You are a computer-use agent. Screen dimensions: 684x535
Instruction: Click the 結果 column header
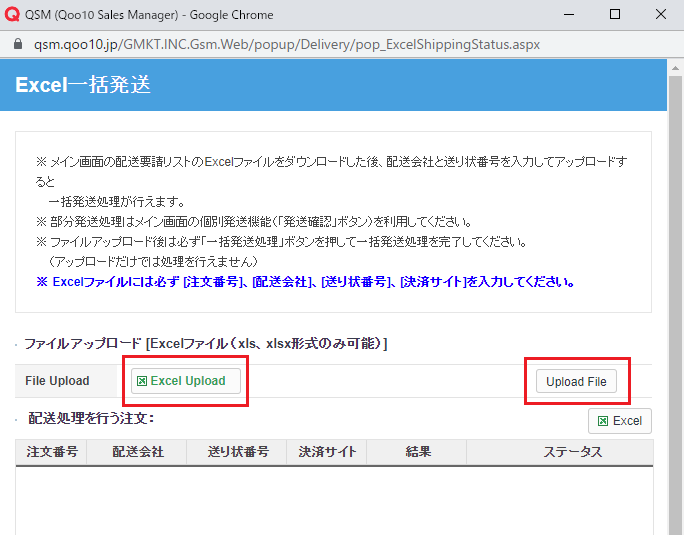[x=417, y=452]
